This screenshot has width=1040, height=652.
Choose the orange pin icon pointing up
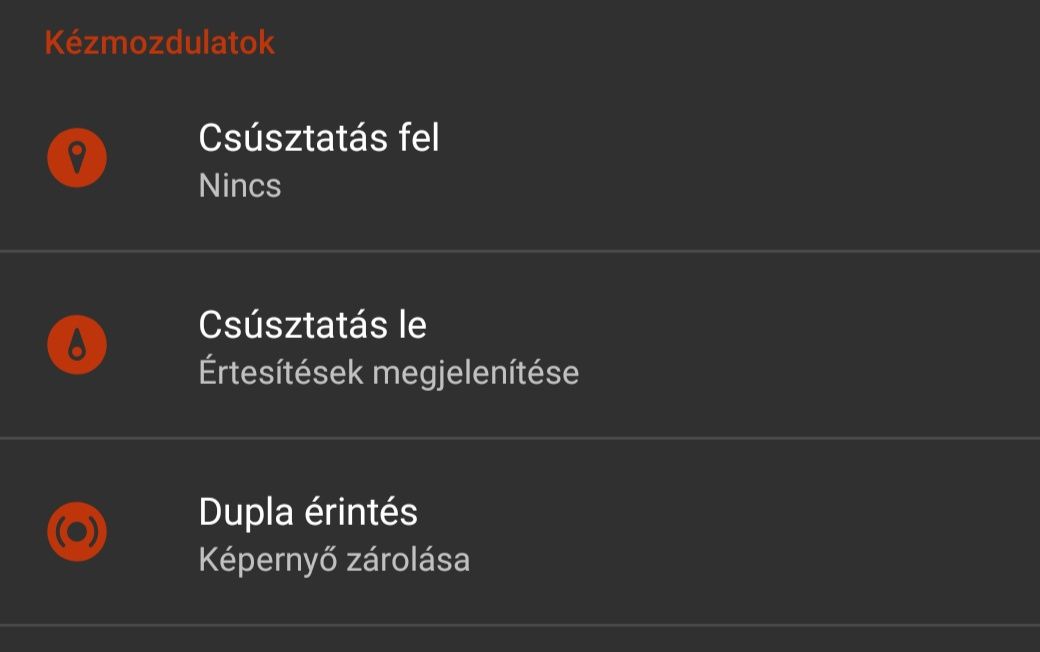[77, 345]
